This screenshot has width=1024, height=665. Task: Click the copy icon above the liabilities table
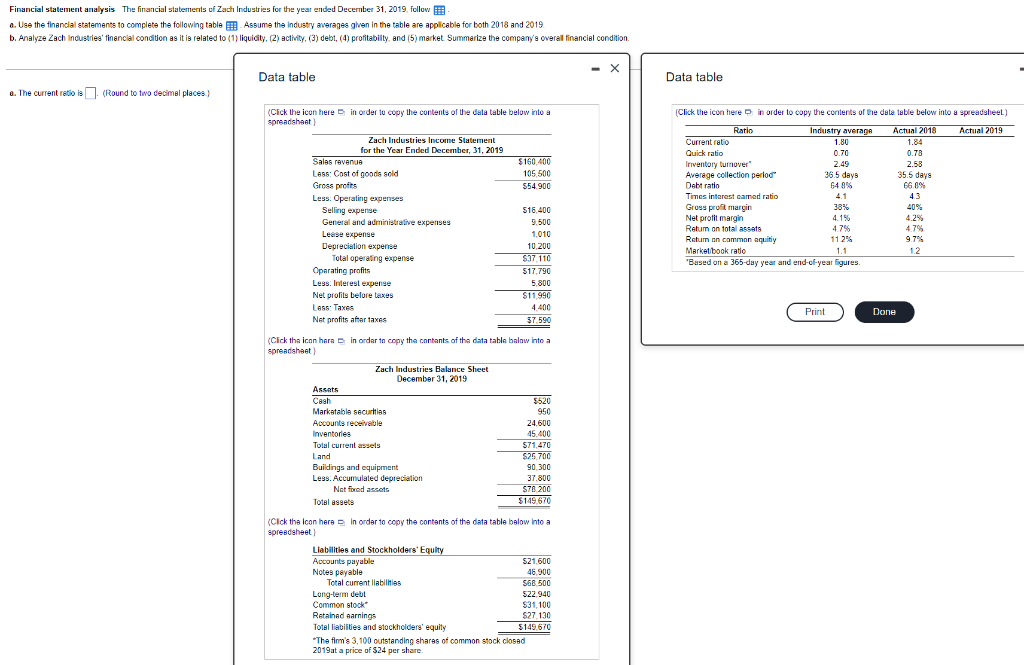(340, 522)
